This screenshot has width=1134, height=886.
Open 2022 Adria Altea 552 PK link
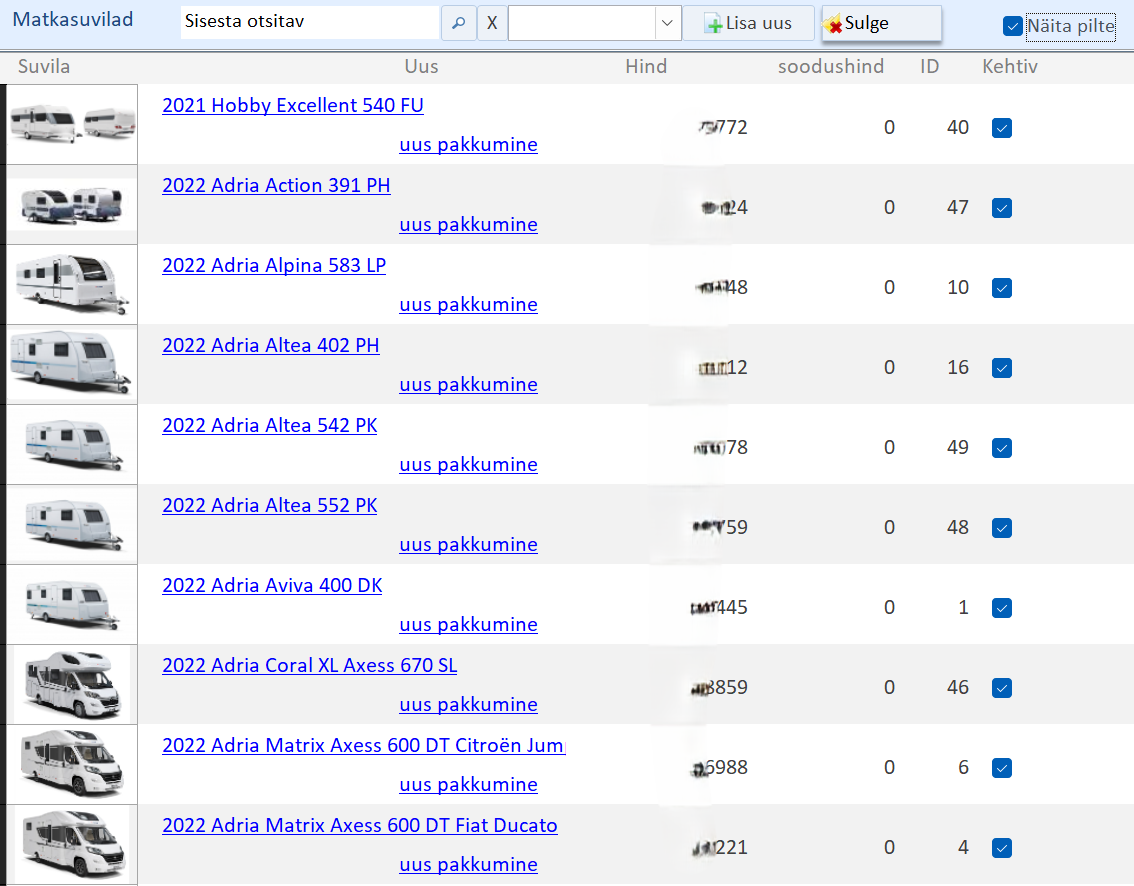(x=270, y=506)
